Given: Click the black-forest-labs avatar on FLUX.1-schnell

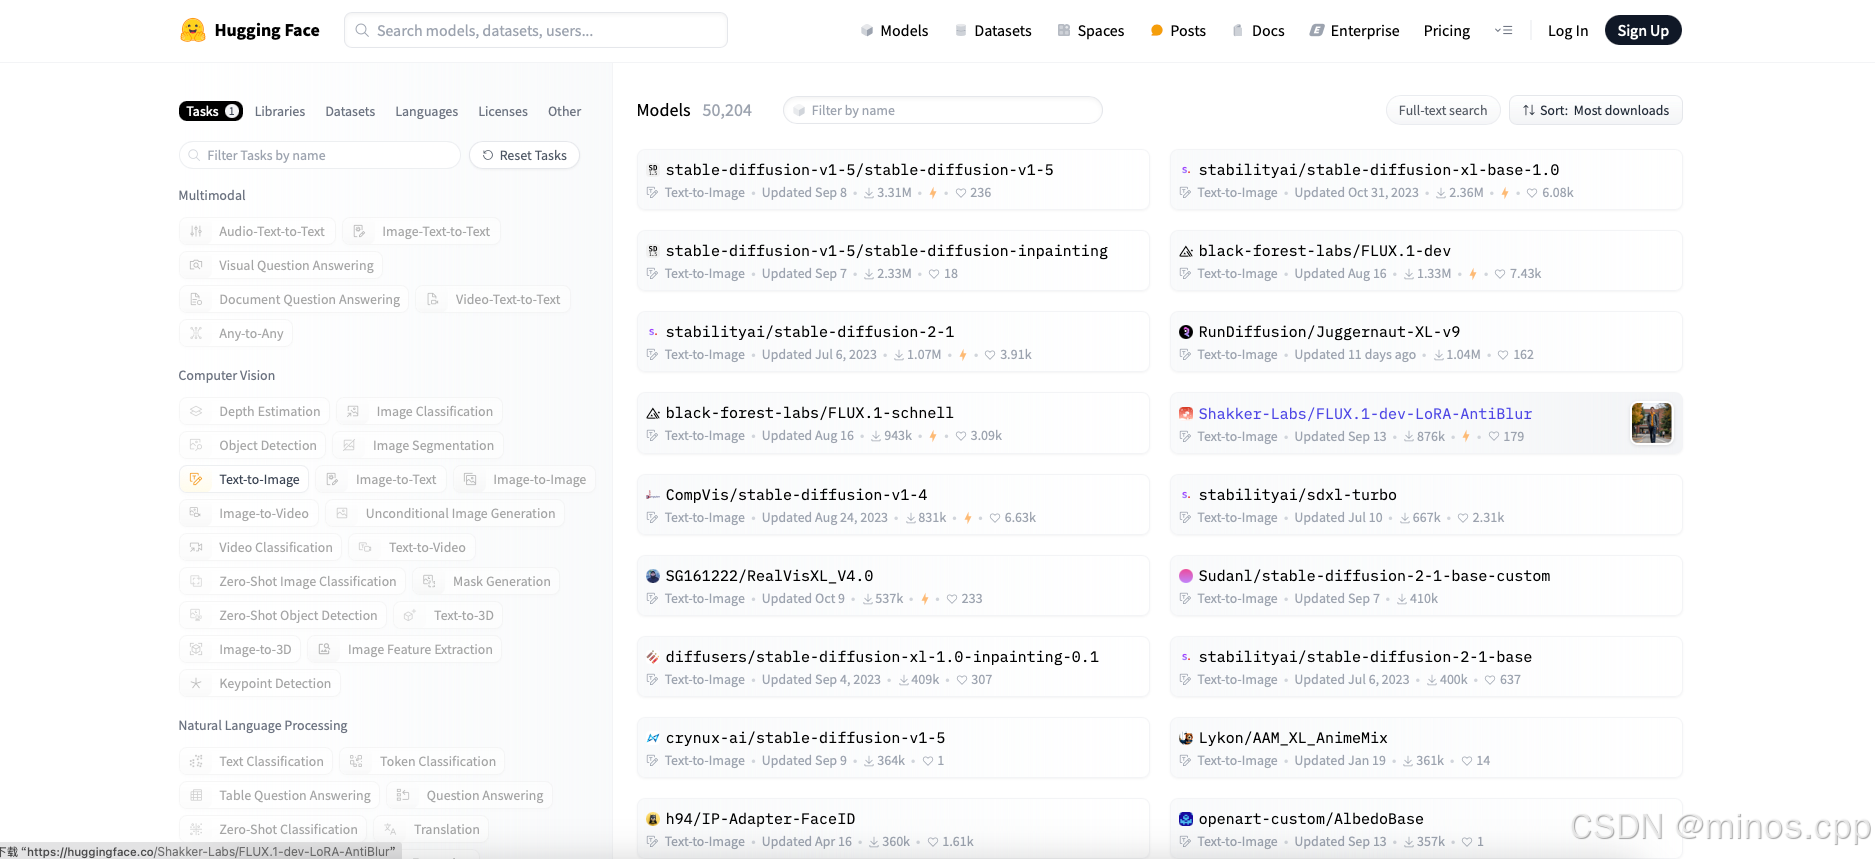Looking at the screenshot, I should 653,413.
